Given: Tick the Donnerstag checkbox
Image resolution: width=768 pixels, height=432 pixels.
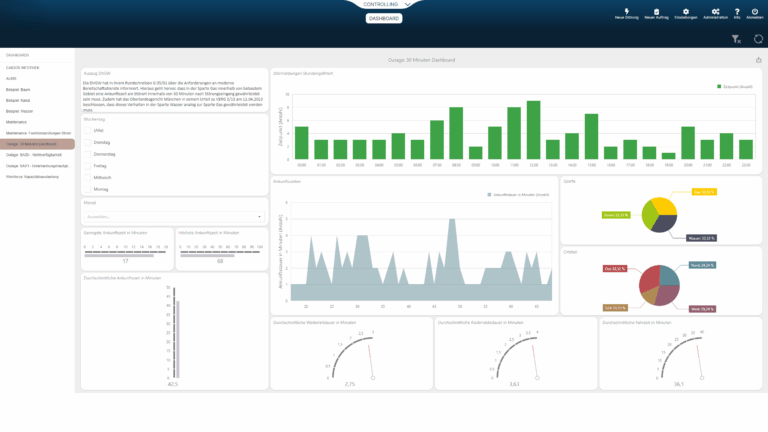Looking at the screenshot, I should tap(88, 154).
